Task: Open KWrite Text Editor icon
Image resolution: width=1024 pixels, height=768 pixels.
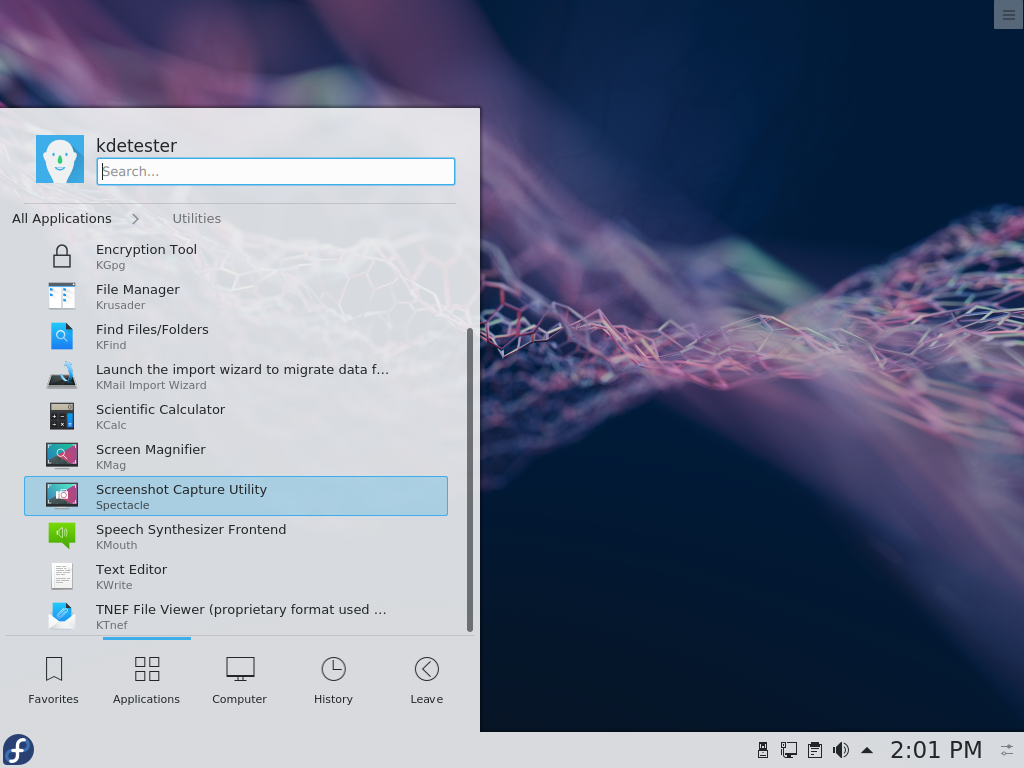Action: pyautogui.click(x=62, y=576)
